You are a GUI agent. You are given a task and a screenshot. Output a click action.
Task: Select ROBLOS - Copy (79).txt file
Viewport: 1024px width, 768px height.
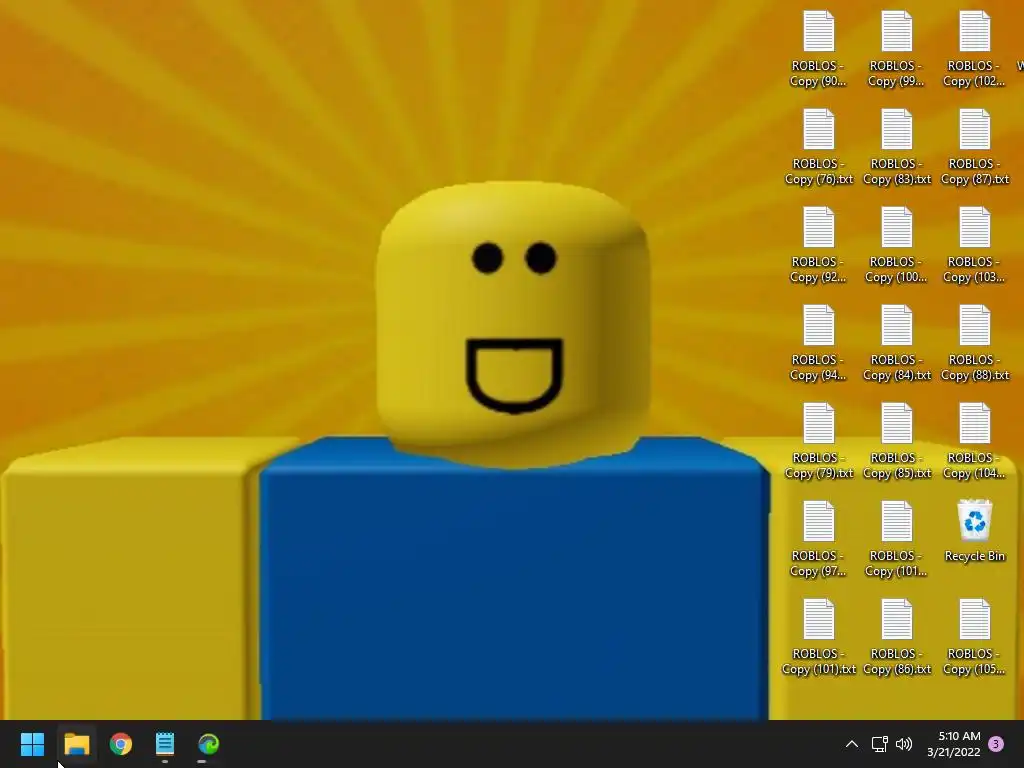(x=818, y=441)
